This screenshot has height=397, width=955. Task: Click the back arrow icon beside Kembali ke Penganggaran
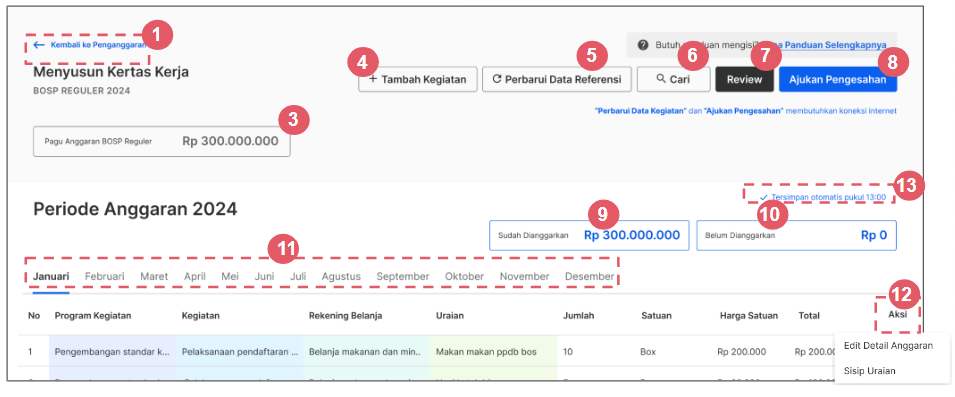39,44
